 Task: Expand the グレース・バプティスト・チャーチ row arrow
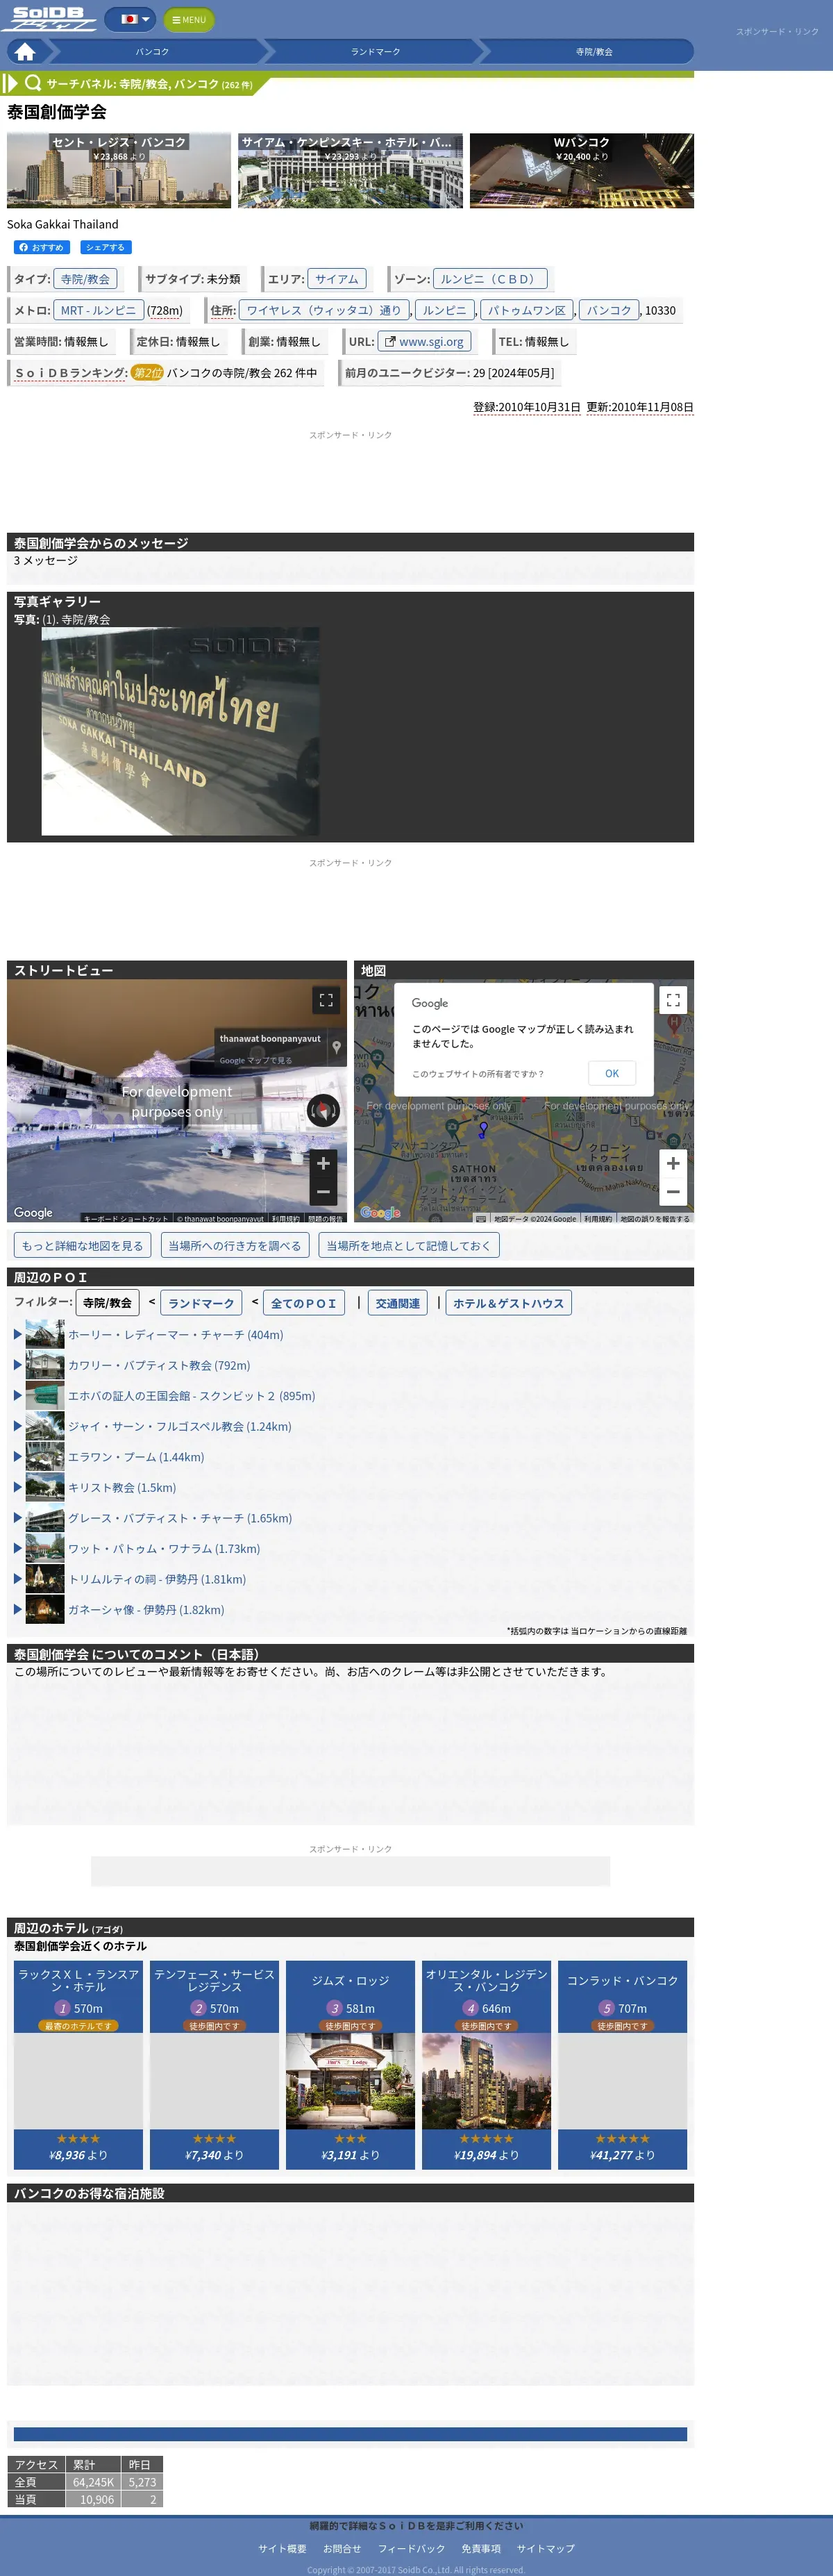click(x=18, y=1518)
